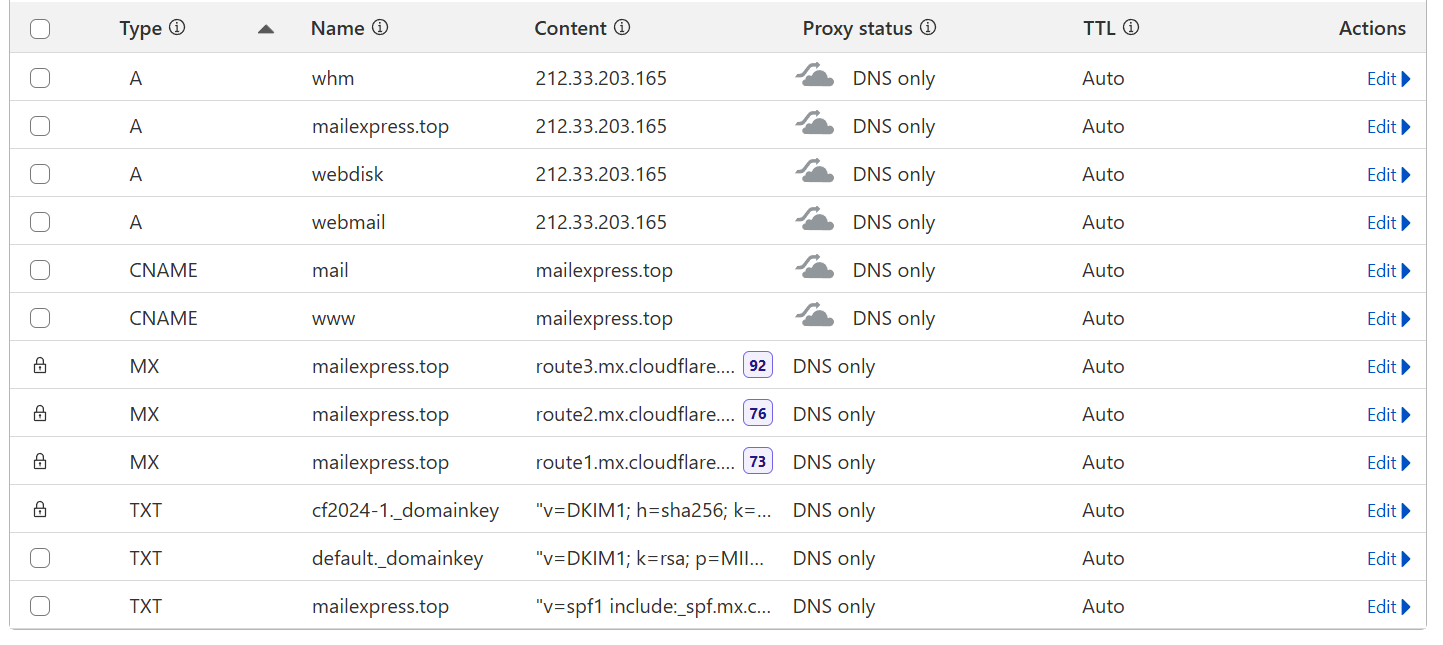Click the lock icon on cf2024-1._domainkey record
The height and width of the screenshot is (645, 1443).
tap(40, 510)
